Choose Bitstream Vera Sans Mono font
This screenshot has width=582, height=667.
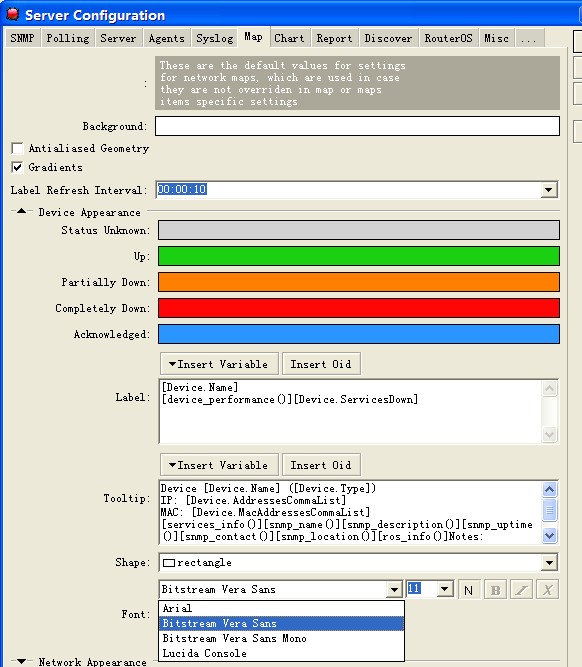[281, 638]
